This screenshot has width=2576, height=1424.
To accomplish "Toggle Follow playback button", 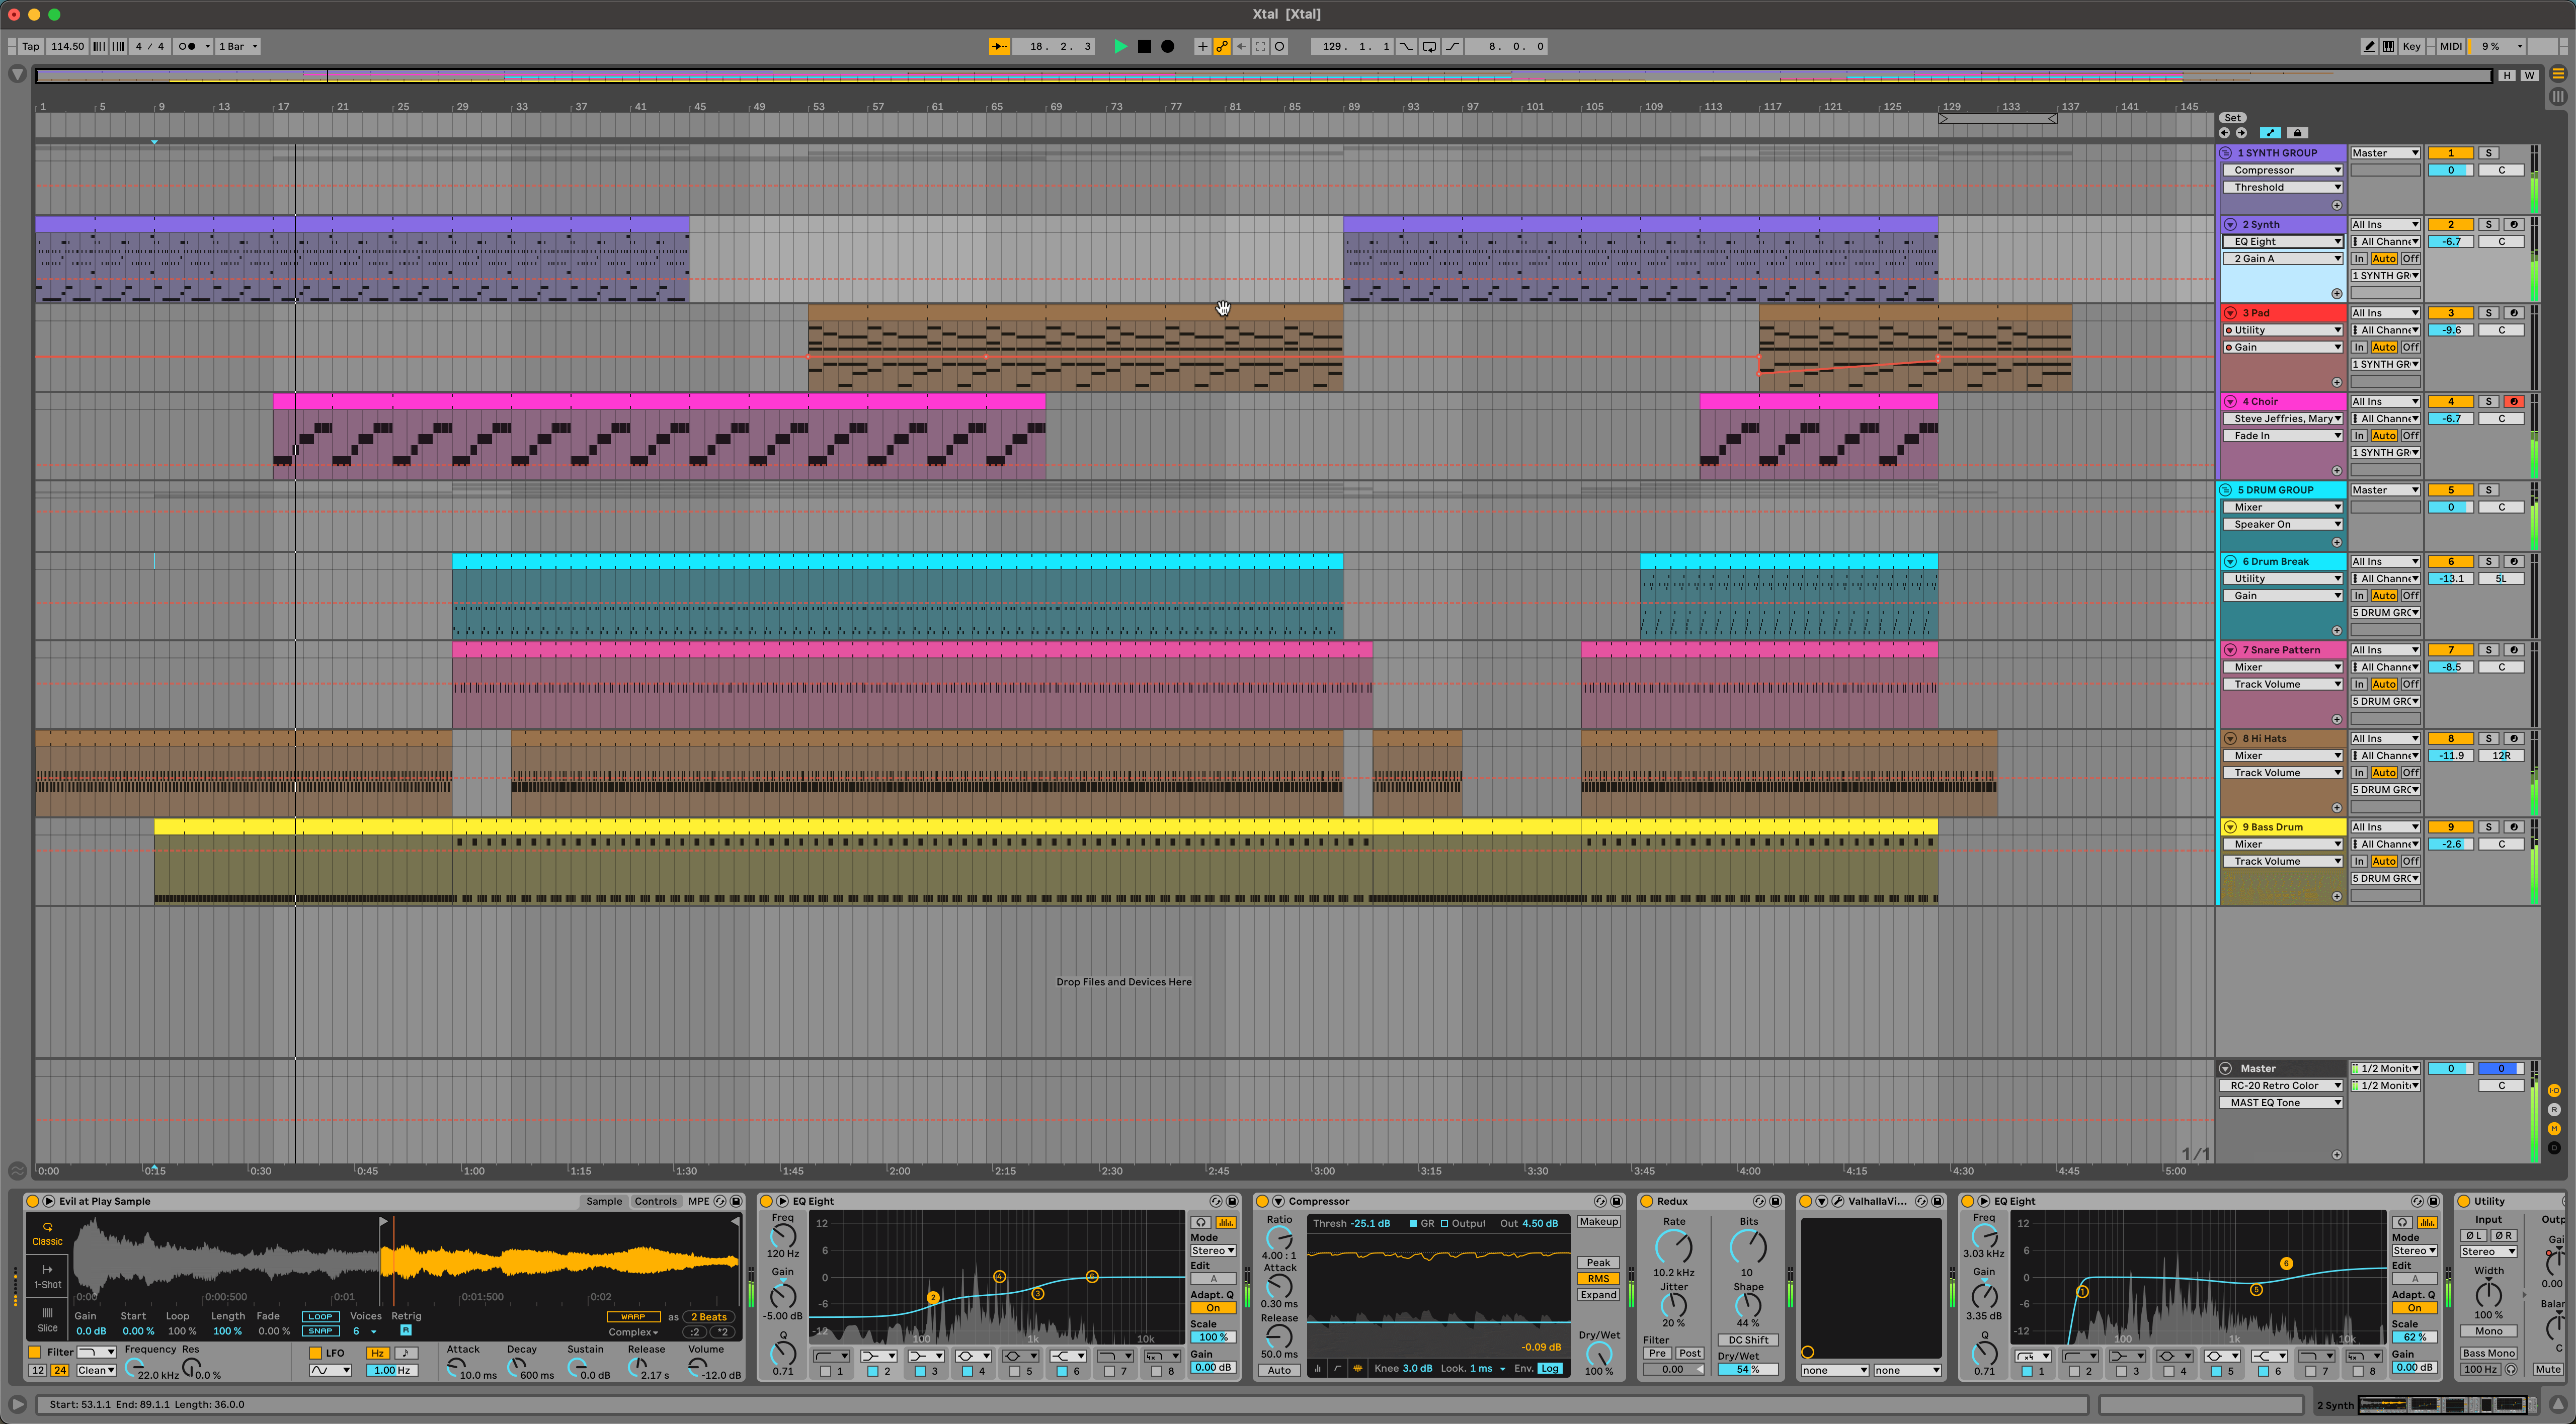I will click(x=999, y=46).
